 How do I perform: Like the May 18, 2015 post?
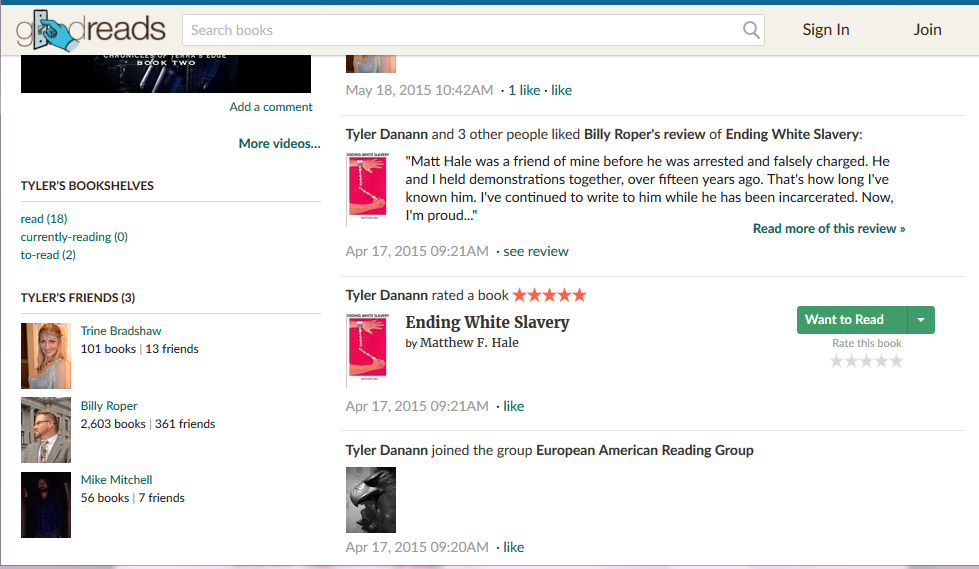pos(561,90)
